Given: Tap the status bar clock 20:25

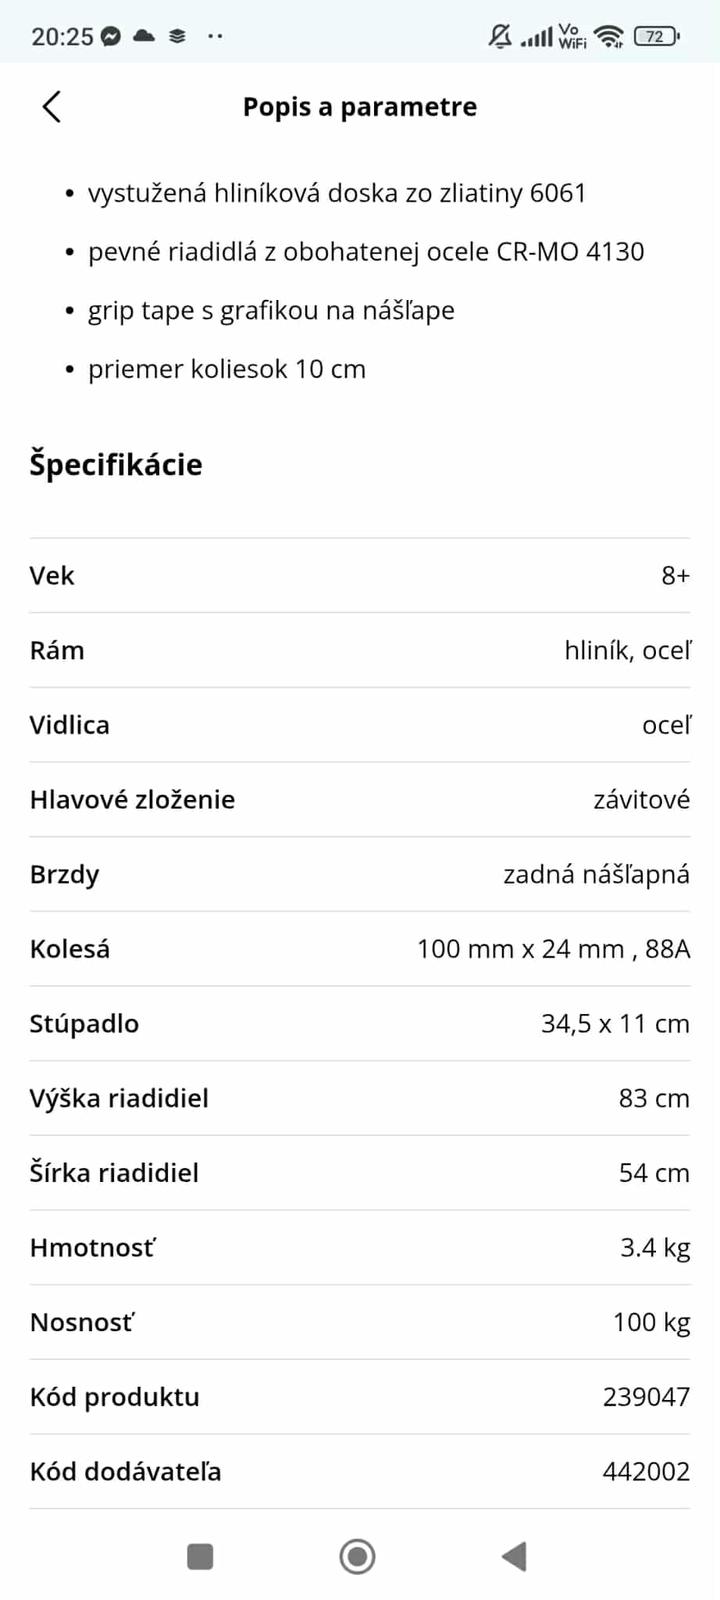Looking at the screenshot, I should [62, 37].
